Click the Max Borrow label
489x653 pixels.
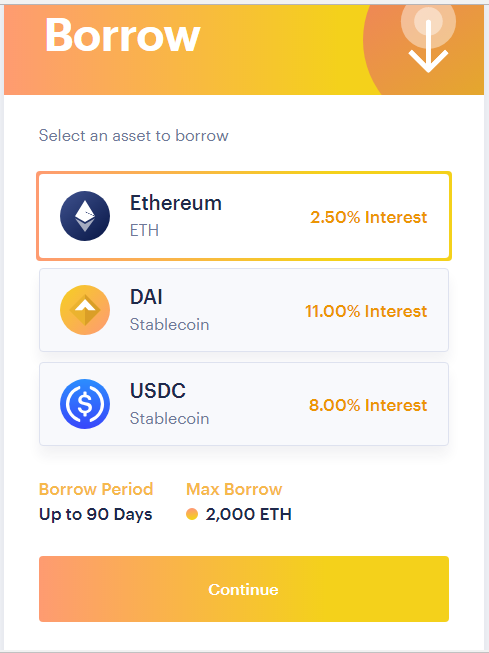coord(234,489)
